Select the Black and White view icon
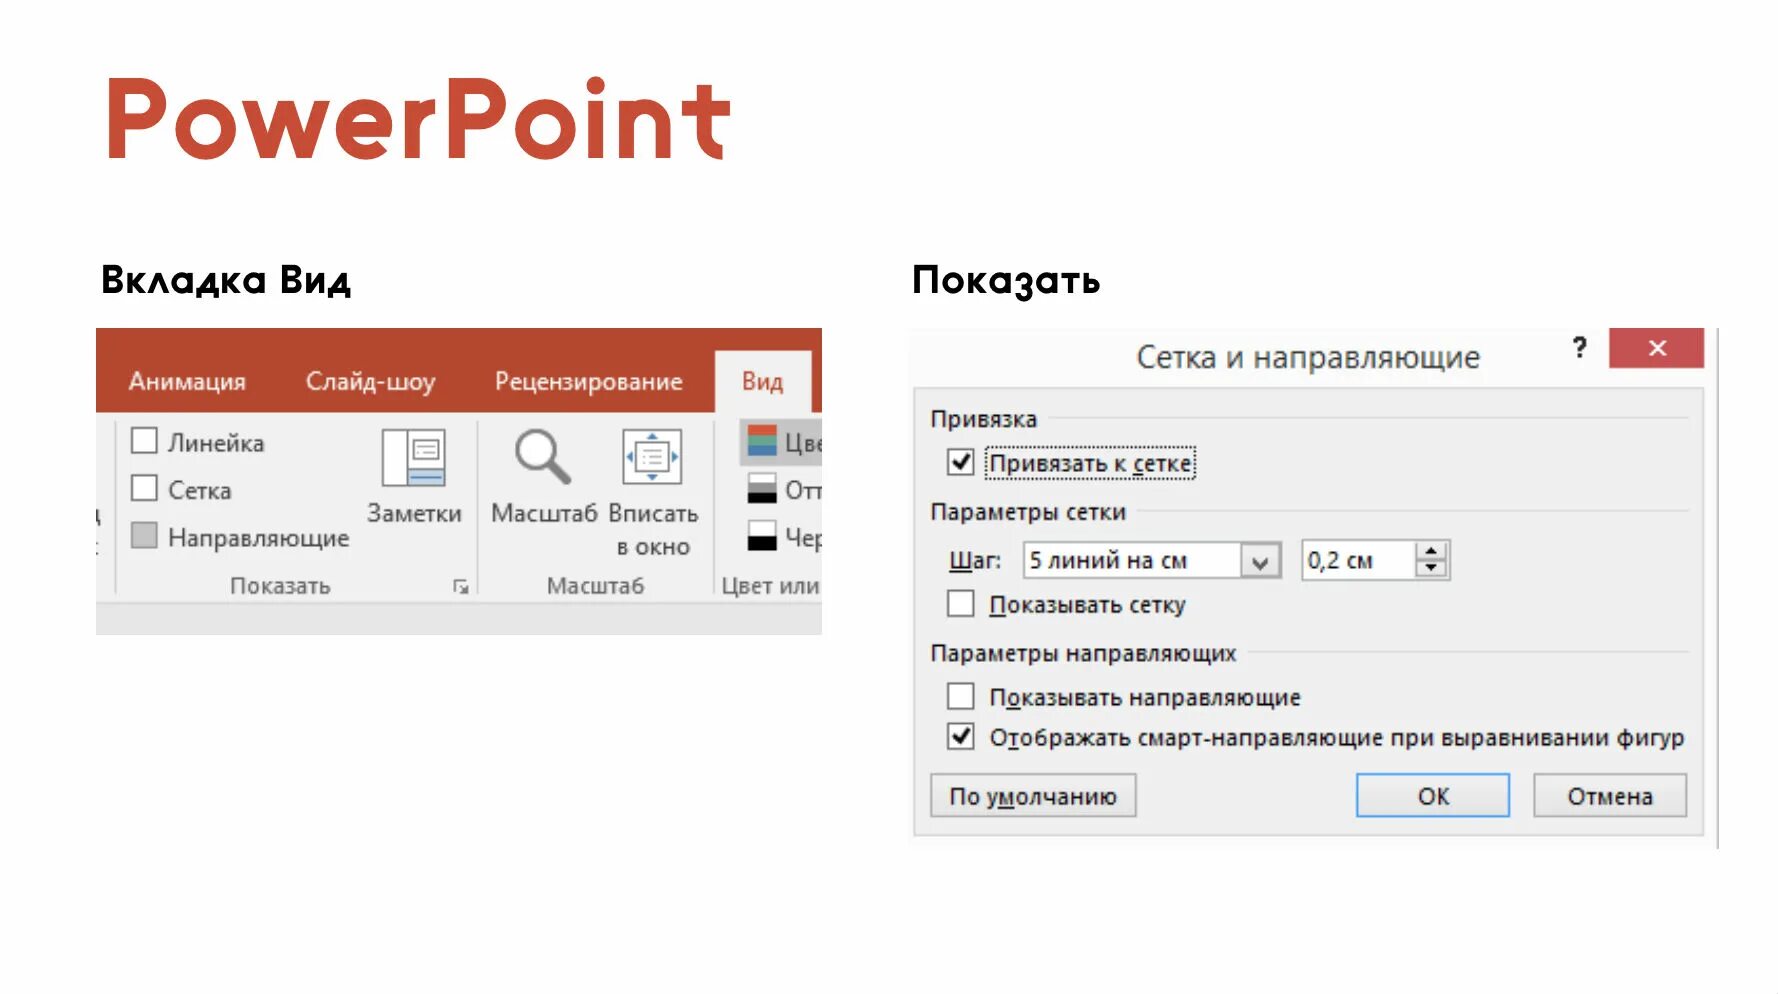 pyautogui.click(x=762, y=536)
